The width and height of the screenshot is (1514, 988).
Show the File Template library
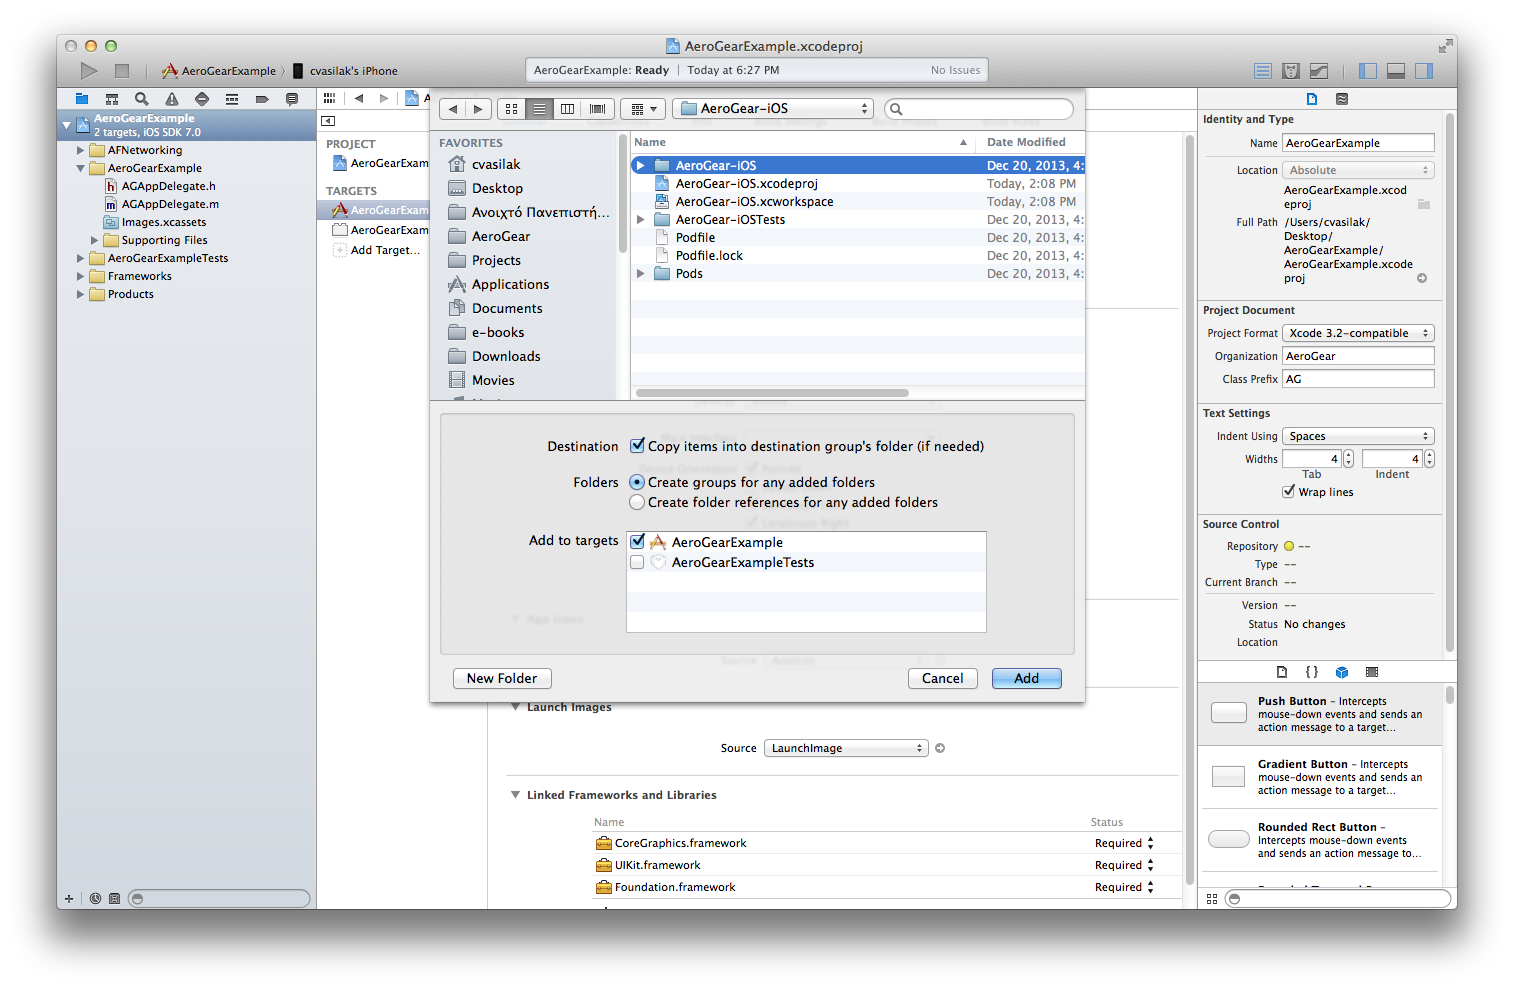click(x=1282, y=672)
